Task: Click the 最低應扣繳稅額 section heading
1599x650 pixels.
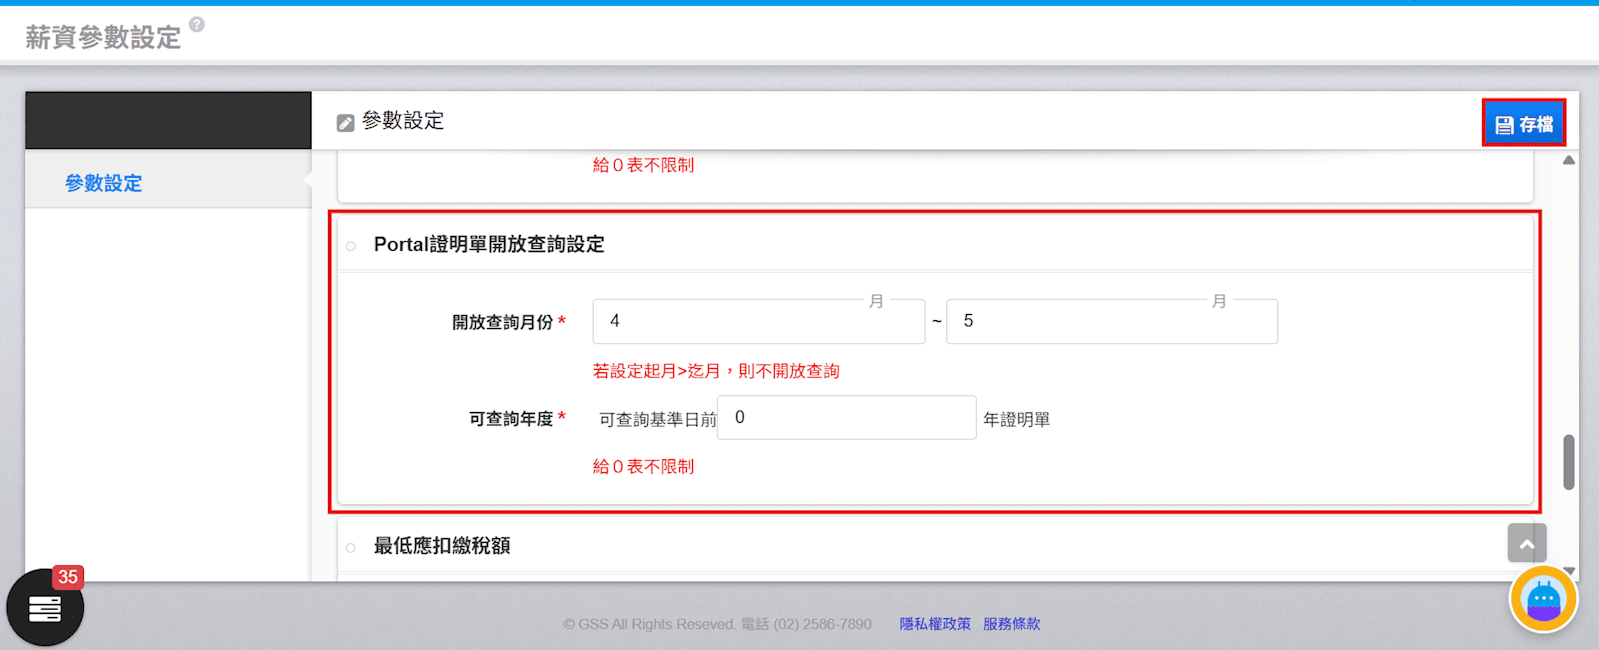Action: coord(442,546)
